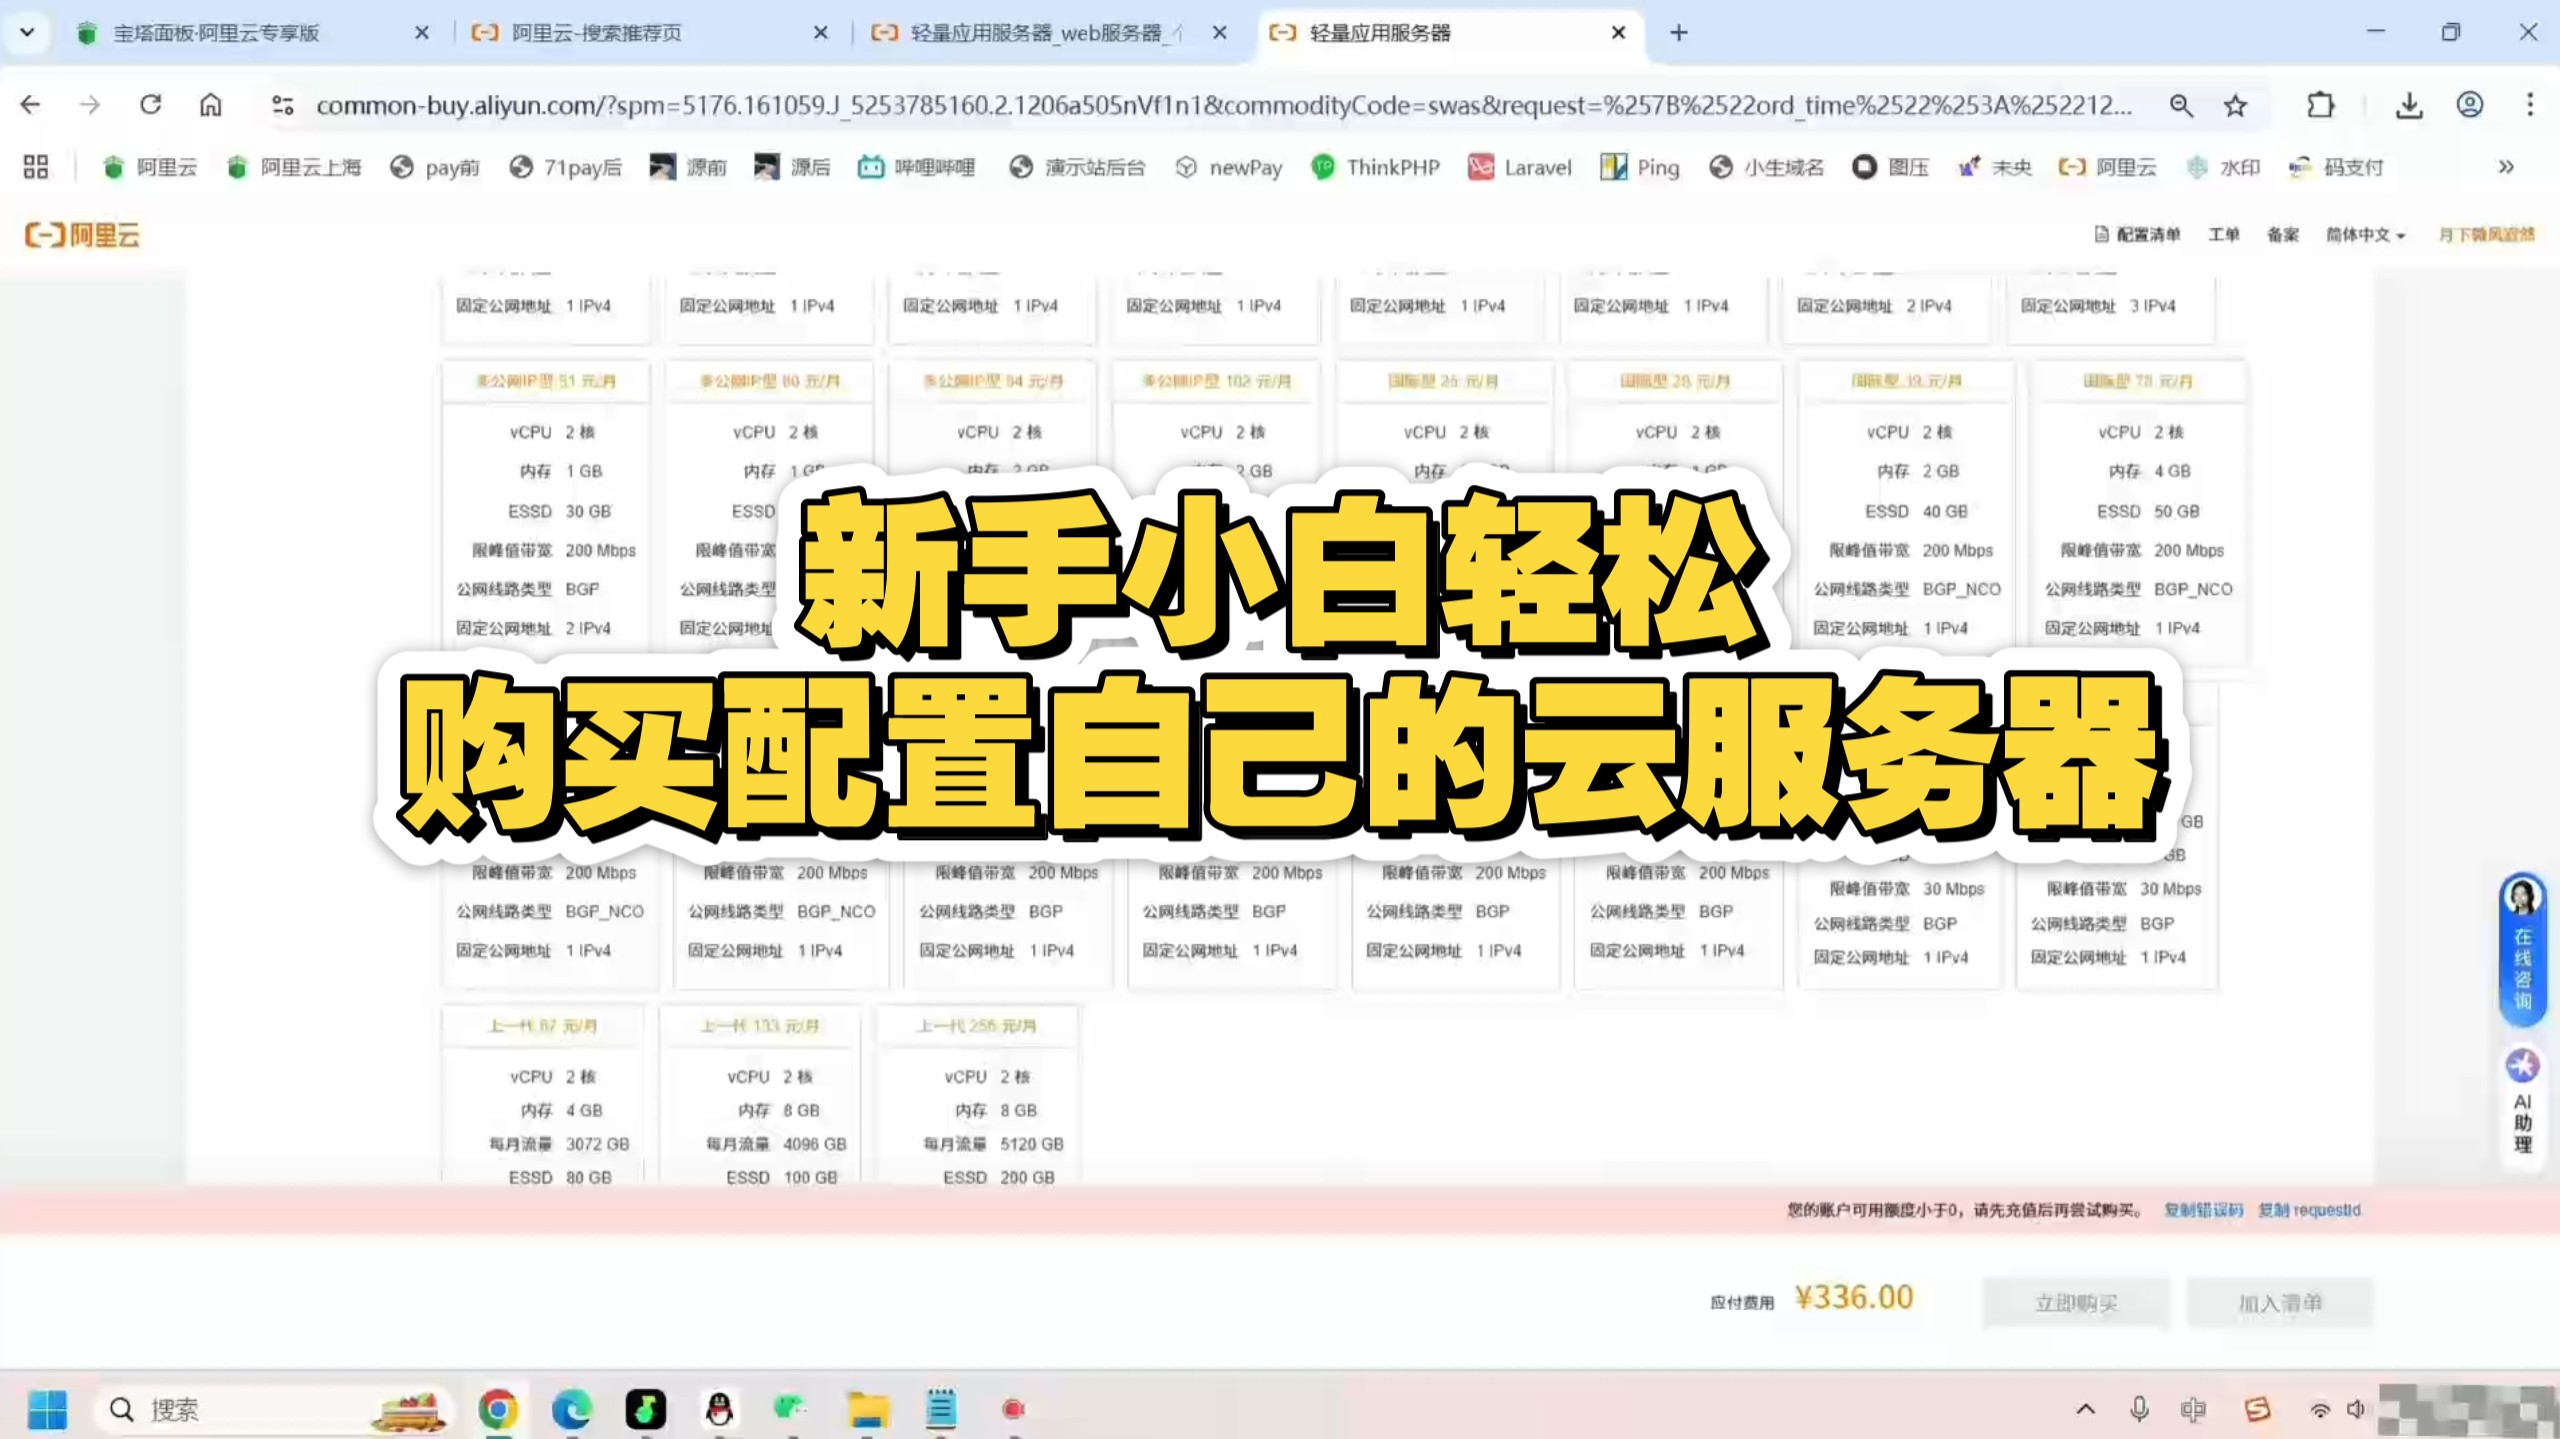Close the active 轻量应用服务器 tab
The height and width of the screenshot is (1439, 2560).
pos(1618,33)
